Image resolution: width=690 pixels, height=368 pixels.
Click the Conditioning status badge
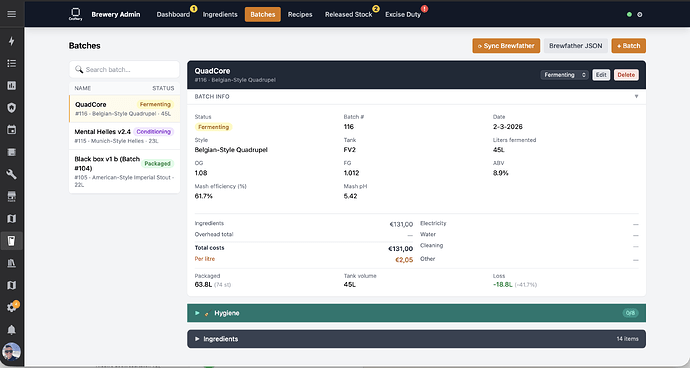[x=154, y=132]
